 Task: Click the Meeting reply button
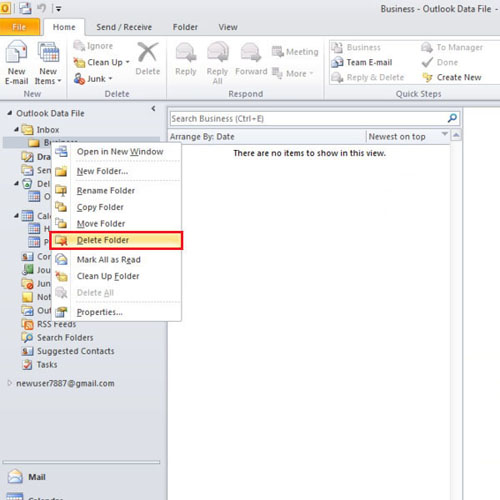(x=295, y=52)
